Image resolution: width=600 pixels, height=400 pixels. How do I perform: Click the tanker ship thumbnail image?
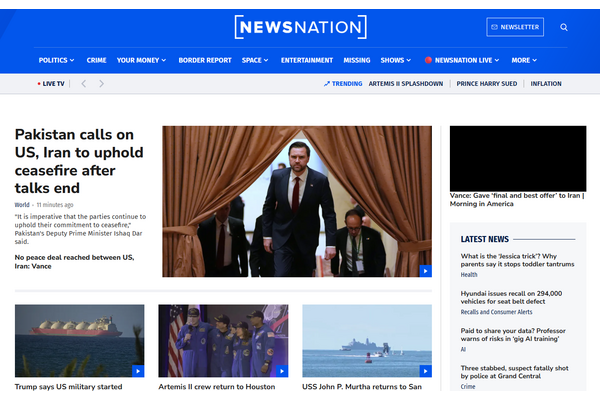coord(80,341)
